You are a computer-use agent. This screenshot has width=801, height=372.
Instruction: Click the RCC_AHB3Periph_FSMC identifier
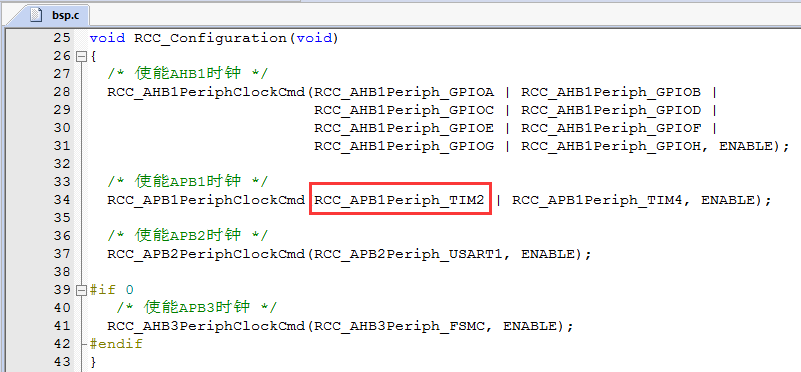[x=399, y=326]
